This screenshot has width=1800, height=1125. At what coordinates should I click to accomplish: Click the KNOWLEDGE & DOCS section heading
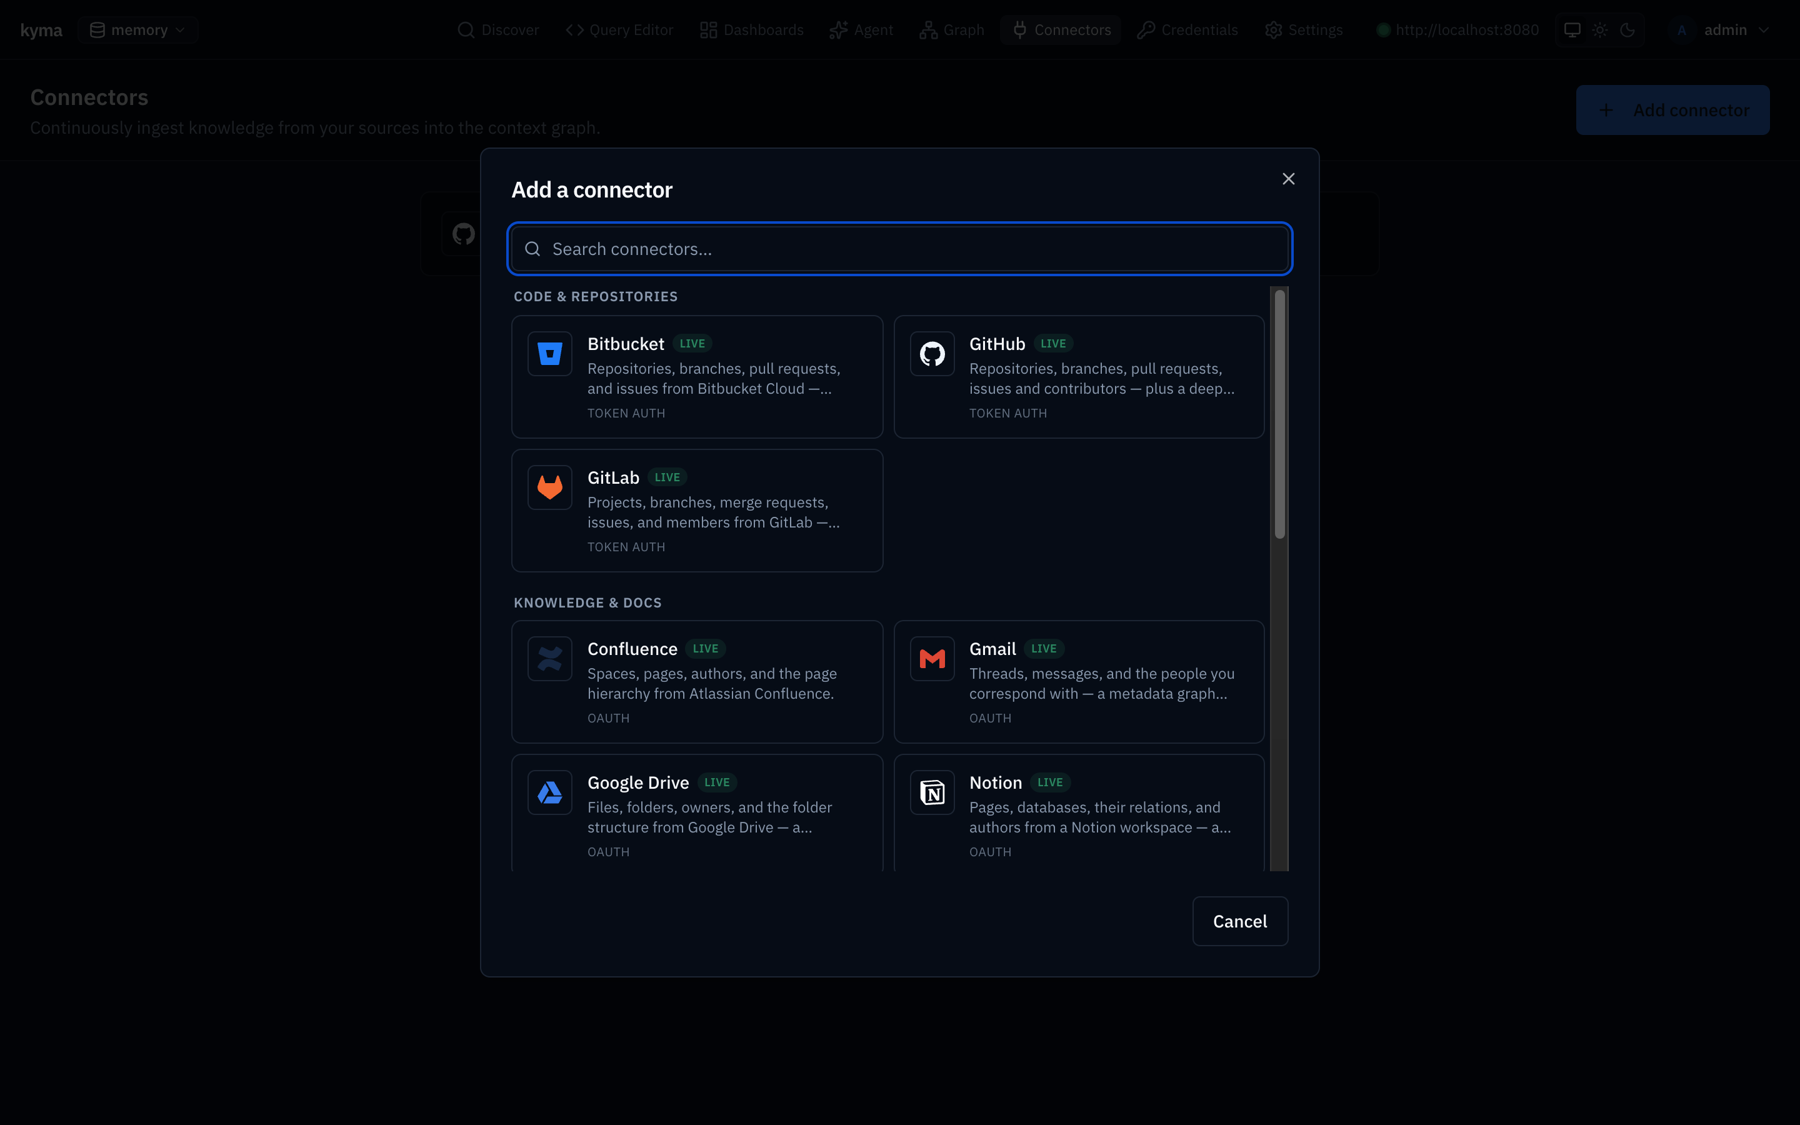[x=588, y=603]
